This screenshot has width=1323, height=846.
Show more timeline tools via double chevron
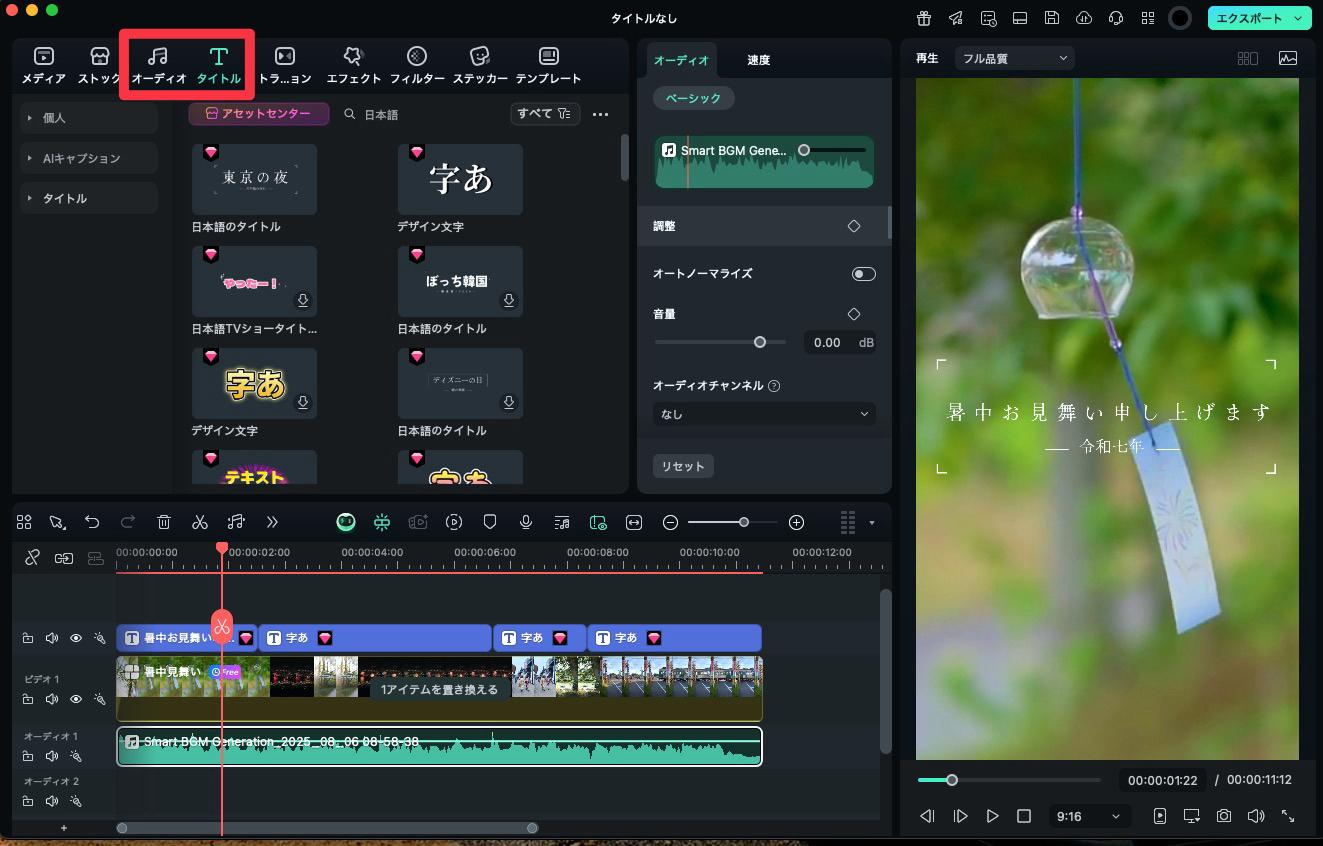(x=272, y=522)
